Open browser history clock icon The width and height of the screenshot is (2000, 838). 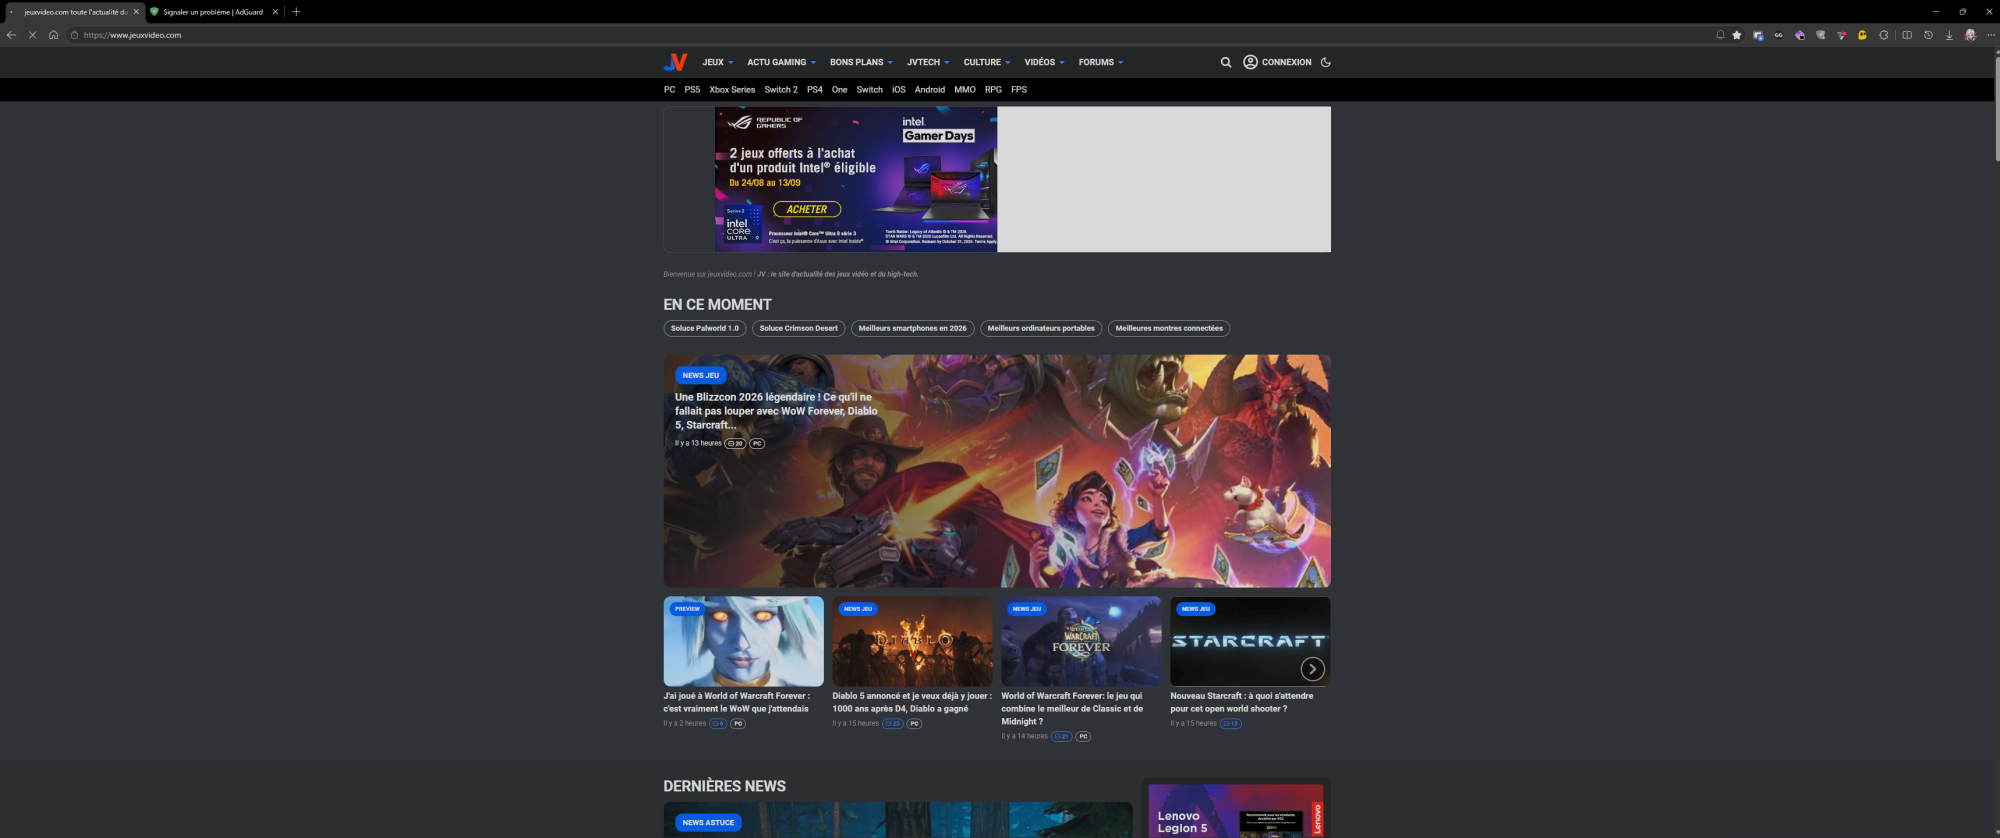(1928, 35)
